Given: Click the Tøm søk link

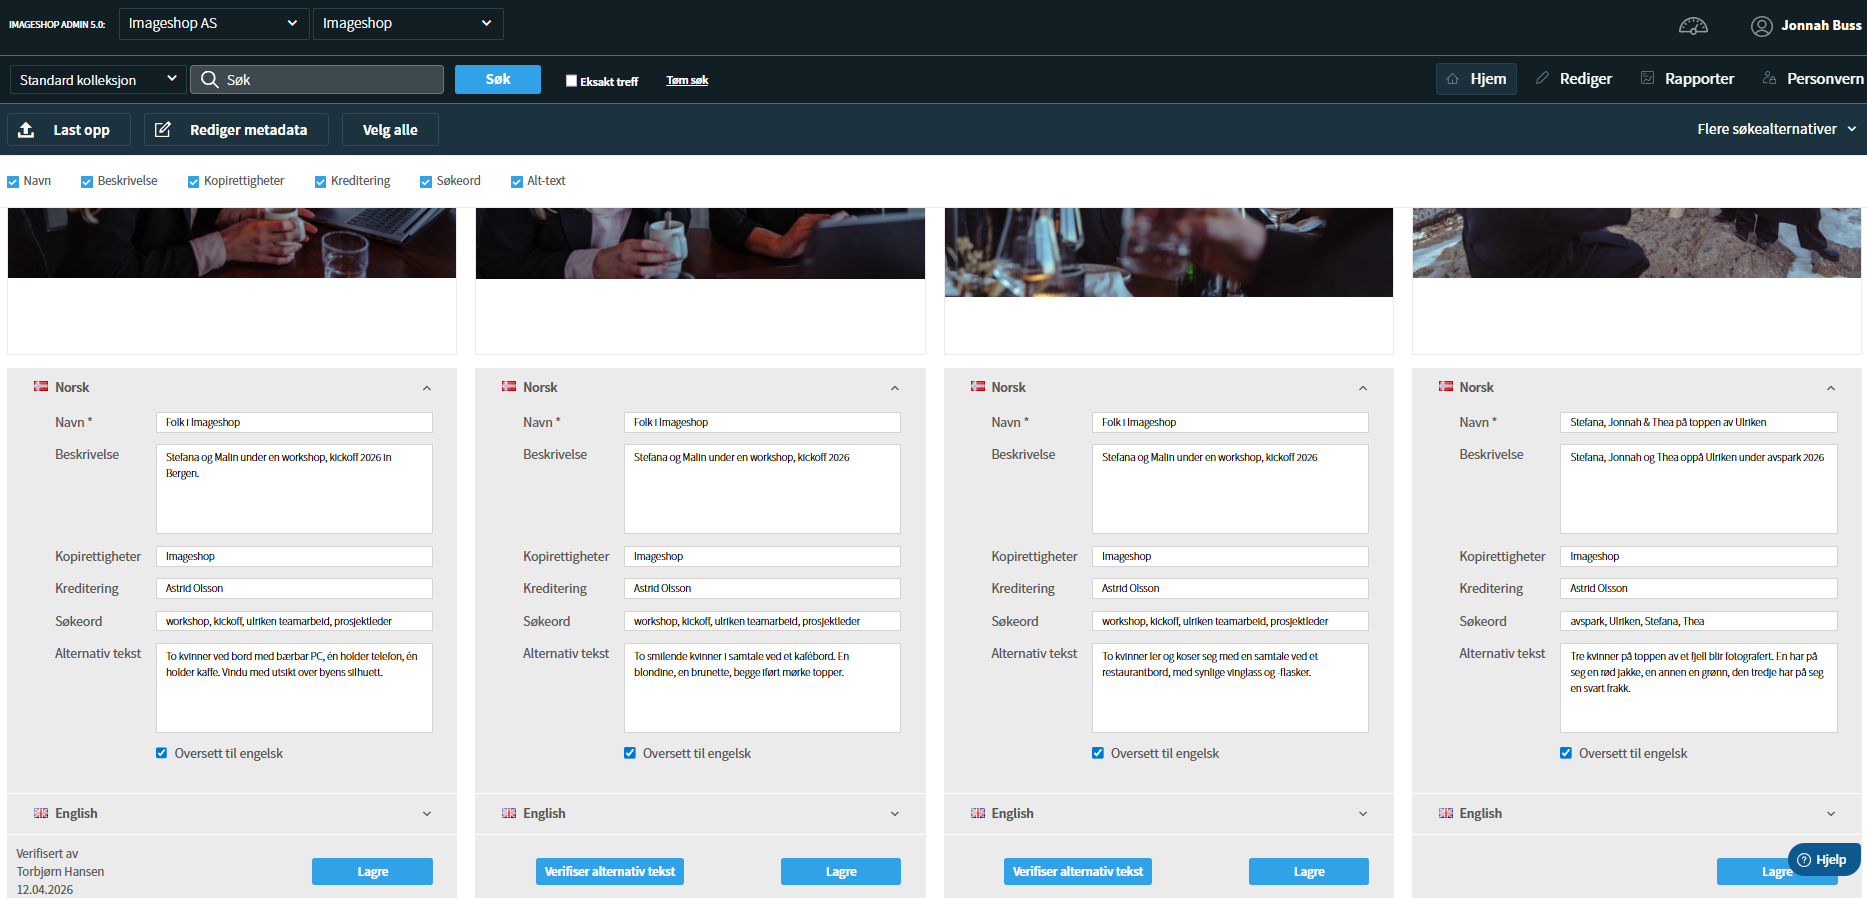Looking at the screenshot, I should click(x=687, y=81).
